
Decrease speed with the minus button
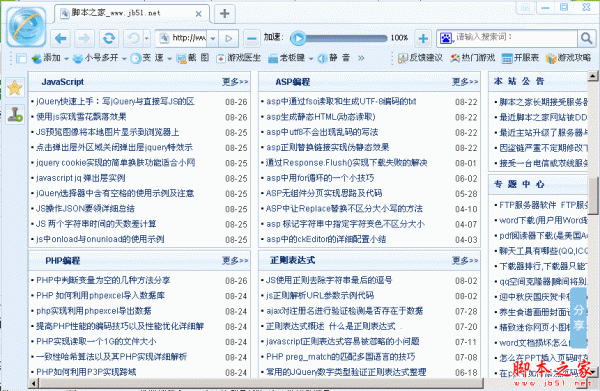(252, 38)
